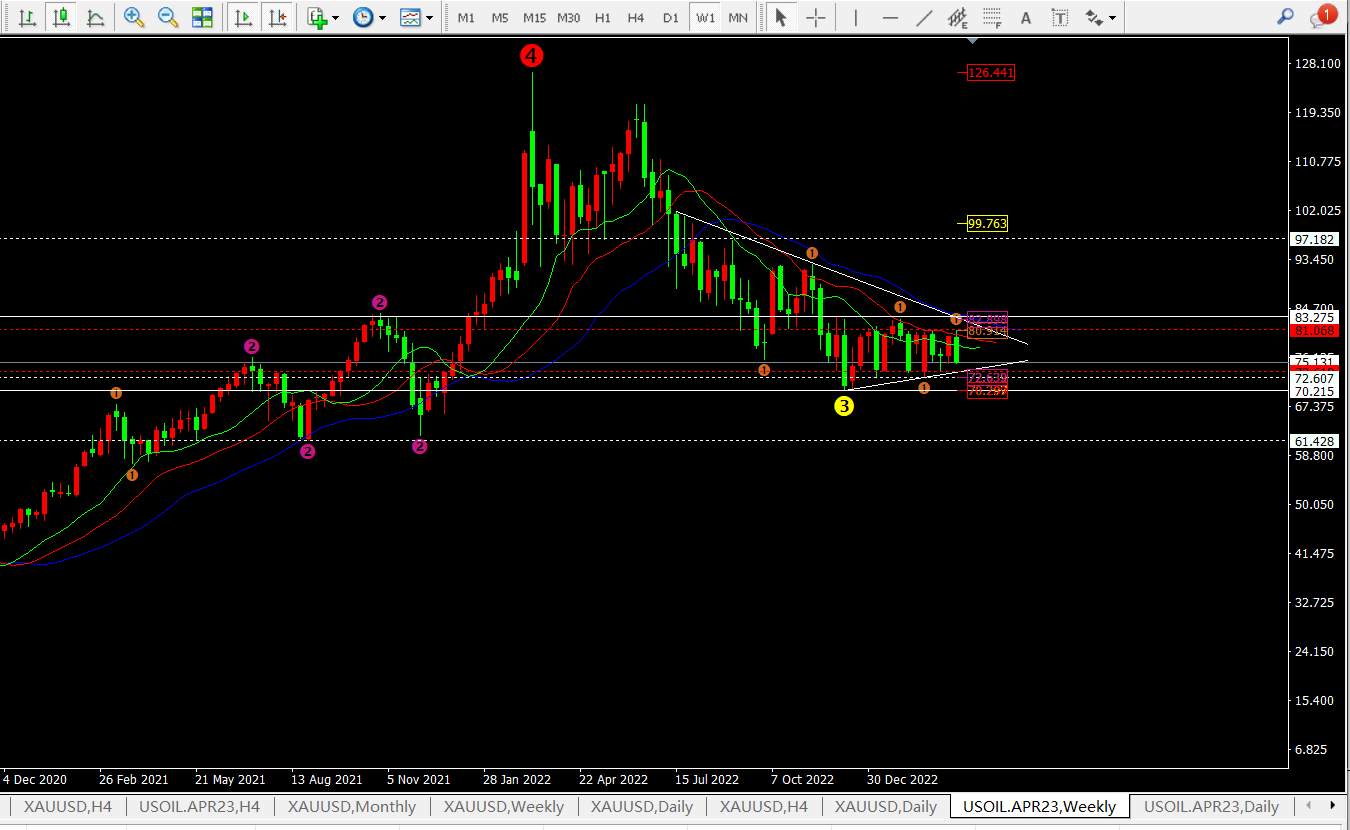Draw equidistant channel tool
This screenshot has width=1350, height=830.
pos(958,17)
